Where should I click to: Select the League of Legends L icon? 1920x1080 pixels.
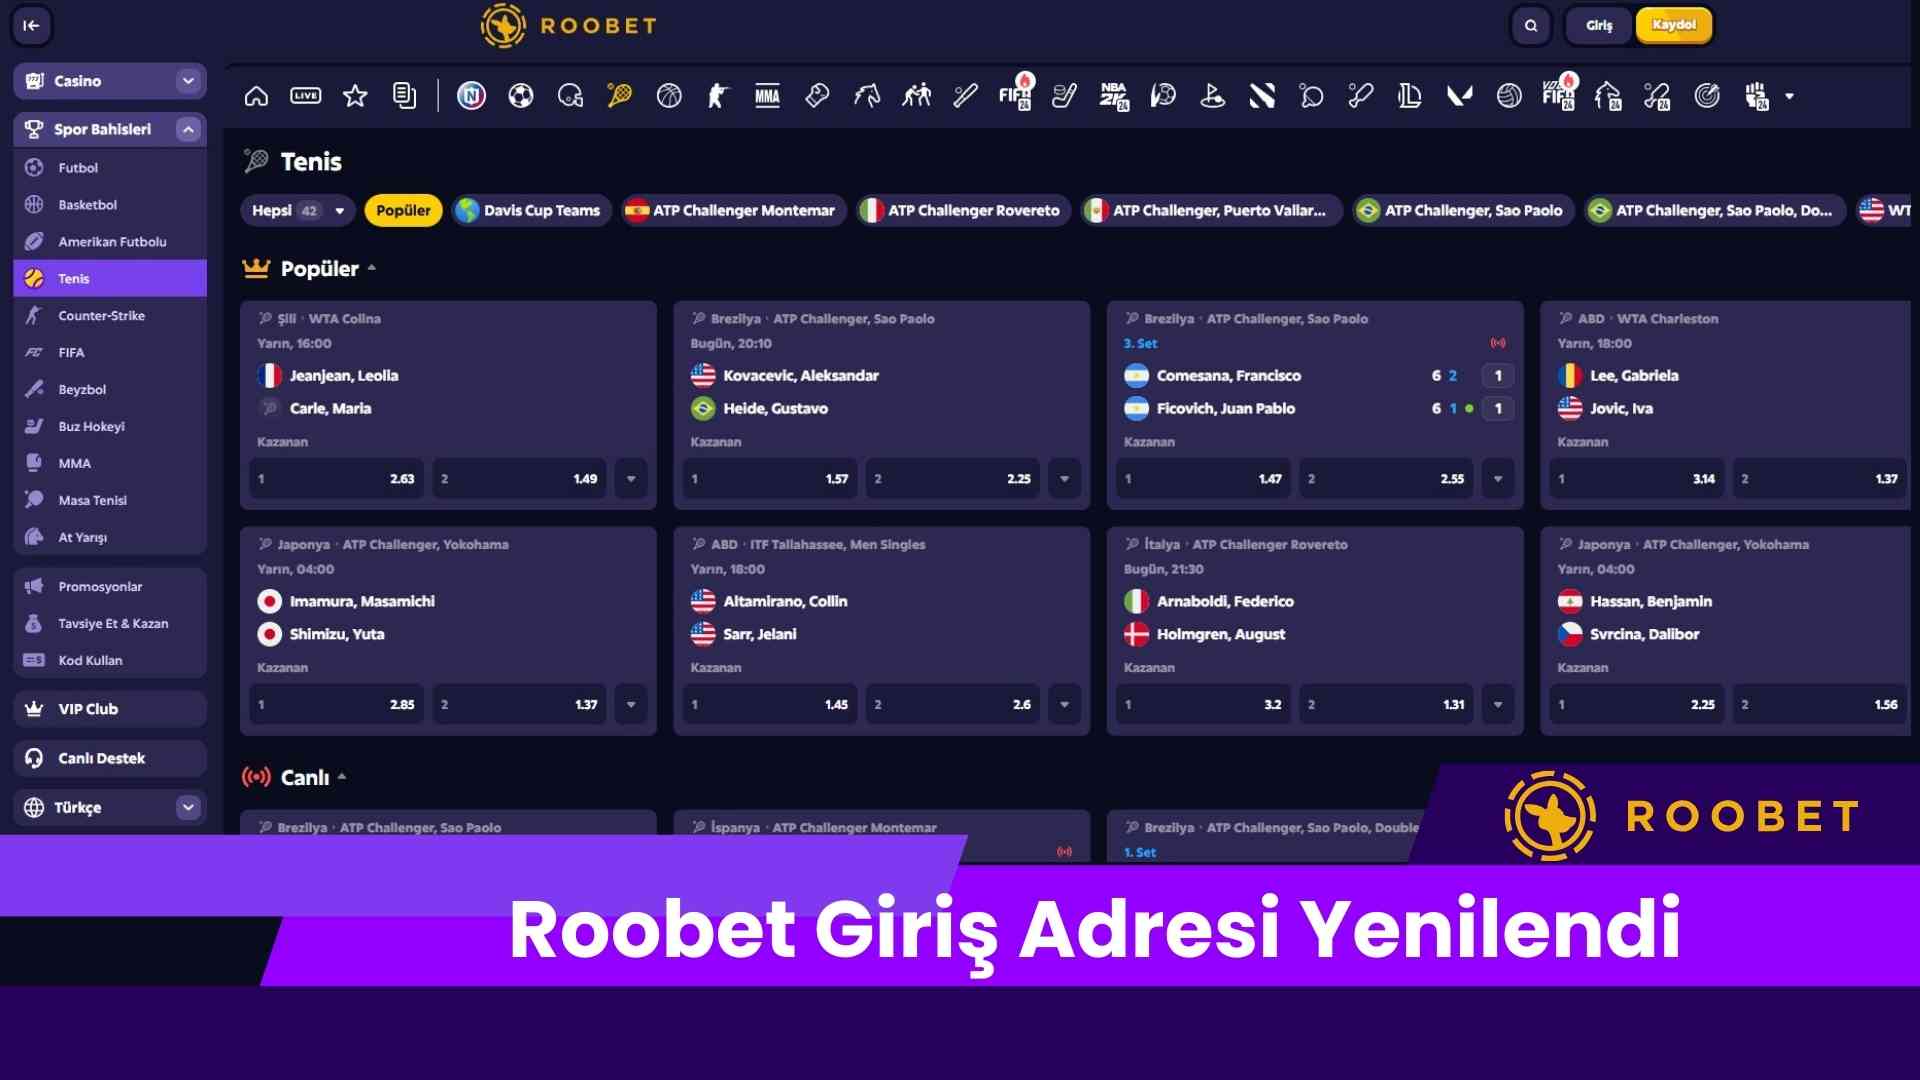click(x=1409, y=96)
